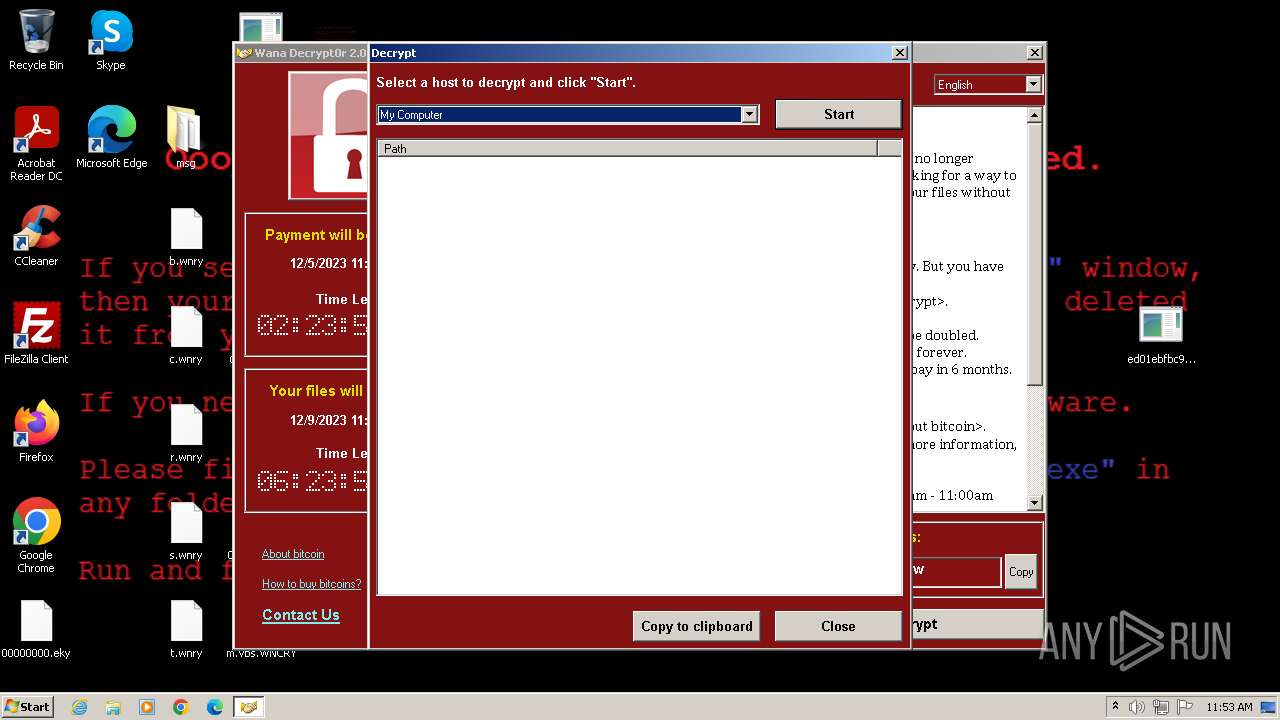Image resolution: width=1280 pixels, height=720 pixels.
Task: Show hidden system tray icons
Action: [x=1115, y=707]
